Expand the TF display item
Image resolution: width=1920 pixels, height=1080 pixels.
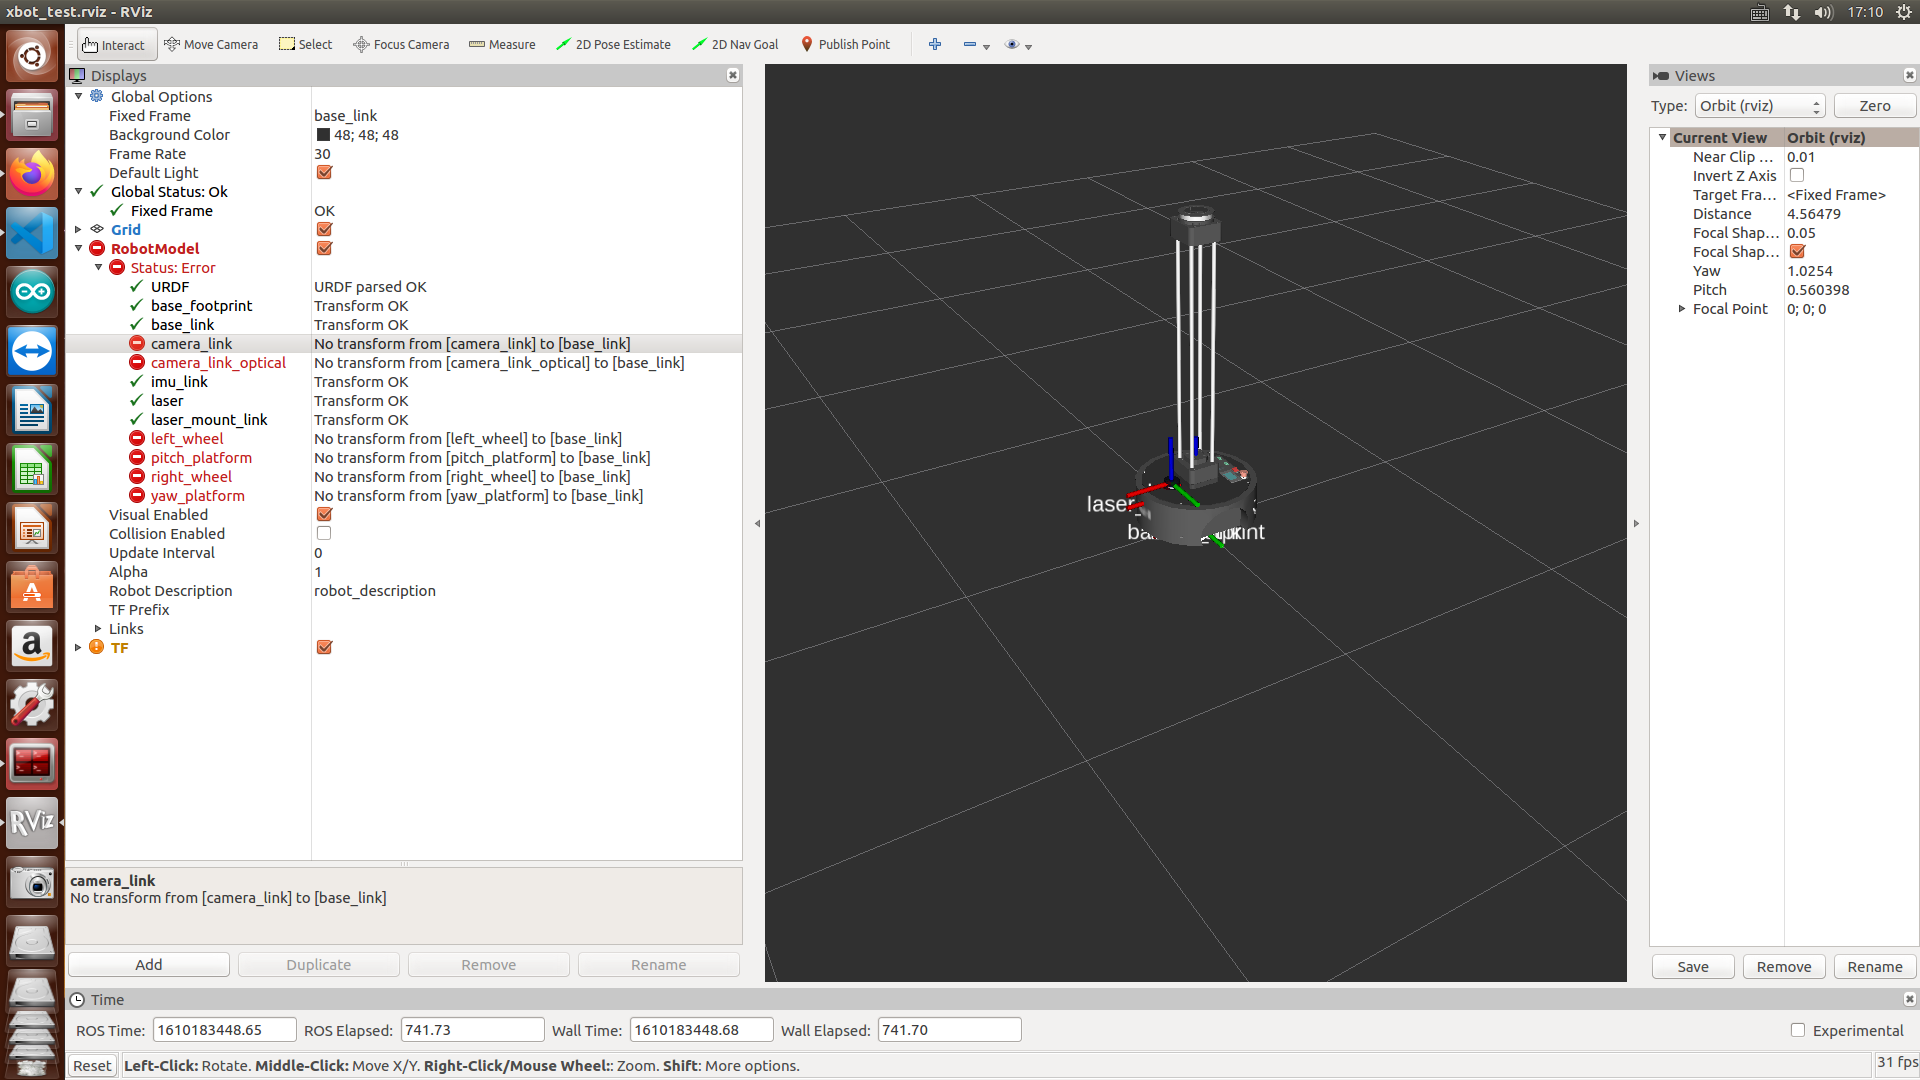(x=78, y=647)
